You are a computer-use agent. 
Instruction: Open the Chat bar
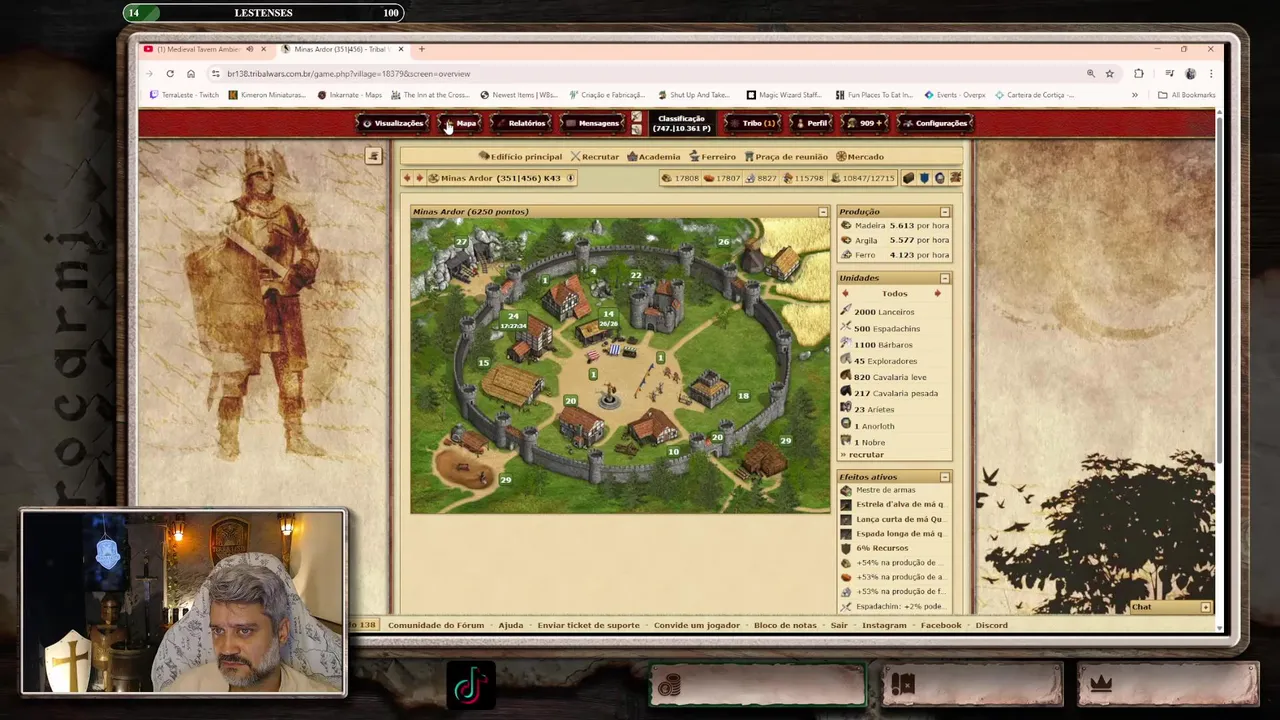(x=1169, y=607)
